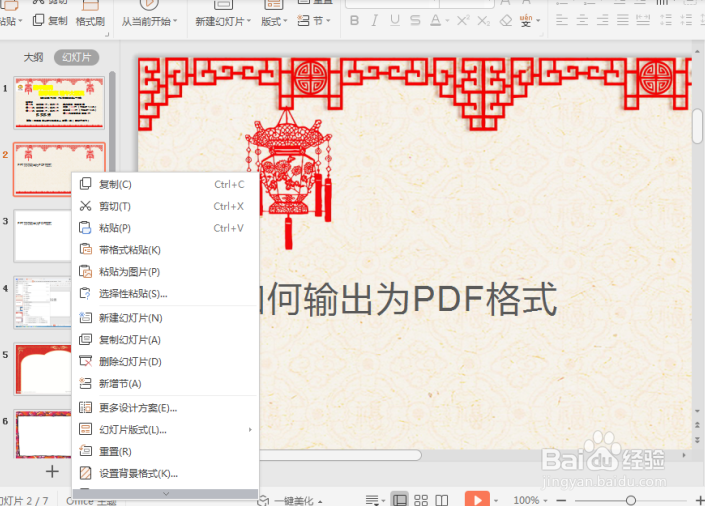Choose 重置(R) menu item
705x506 pixels.
click(165, 451)
